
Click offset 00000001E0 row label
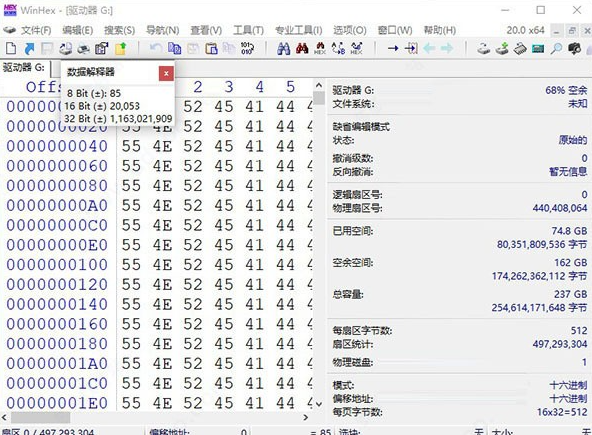pos(57,403)
